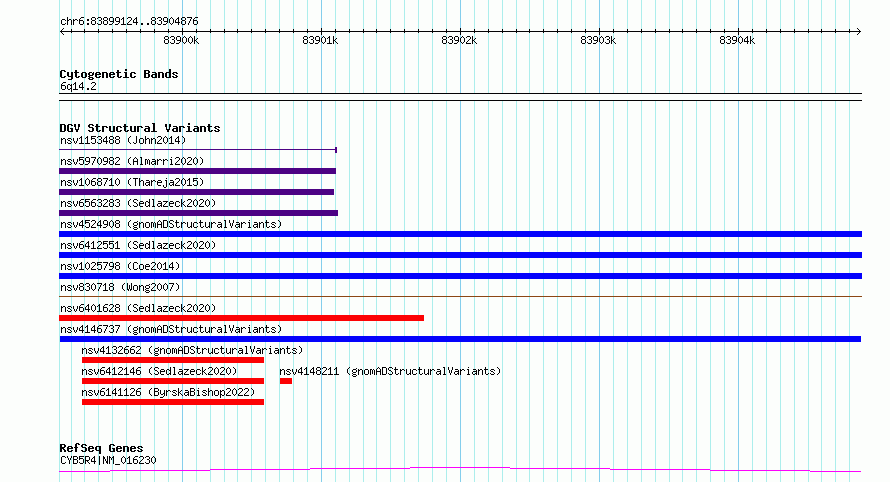Click the nsv6563283 (Sedlazeck2020) purple bar
This screenshot has height=482, width=890.
(199, 213)
